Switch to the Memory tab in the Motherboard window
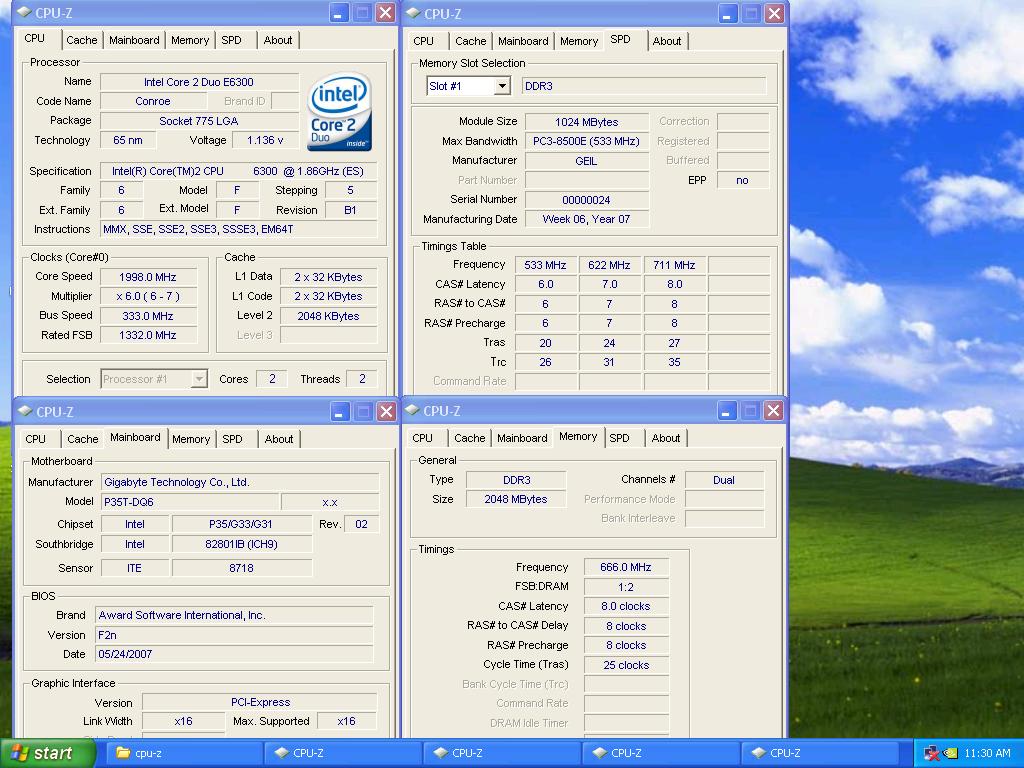This screenshot has width=1024, height=768. 191,439
